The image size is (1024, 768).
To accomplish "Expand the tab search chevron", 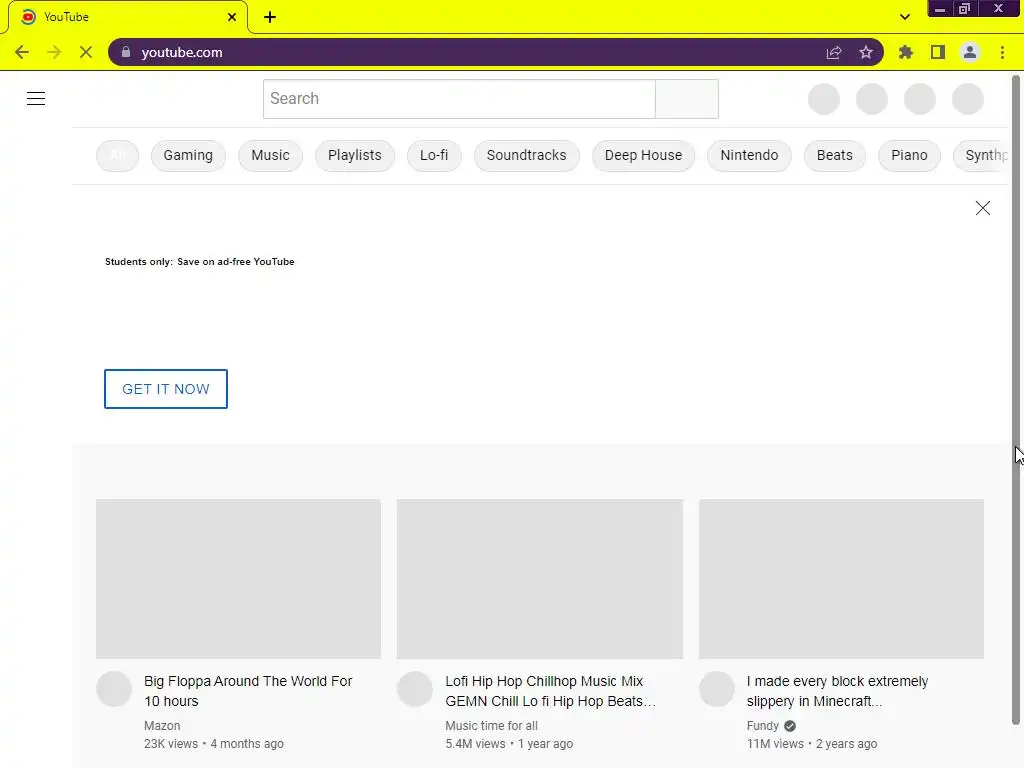I will [x=904, y=17].
